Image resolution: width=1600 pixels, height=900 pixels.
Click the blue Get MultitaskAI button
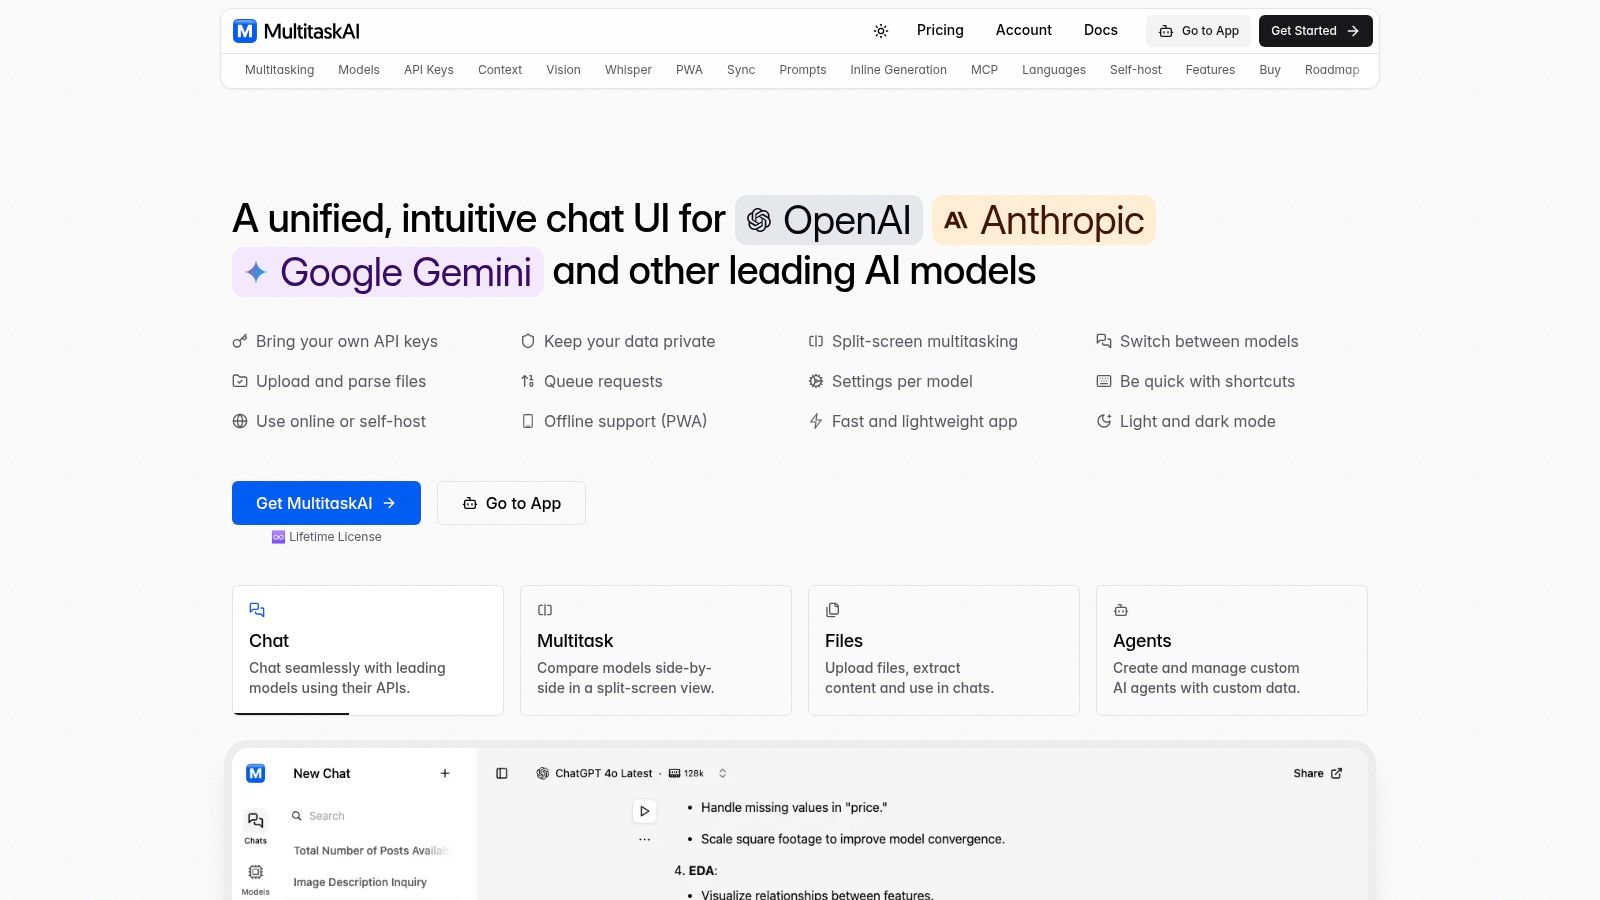[326, 503]
